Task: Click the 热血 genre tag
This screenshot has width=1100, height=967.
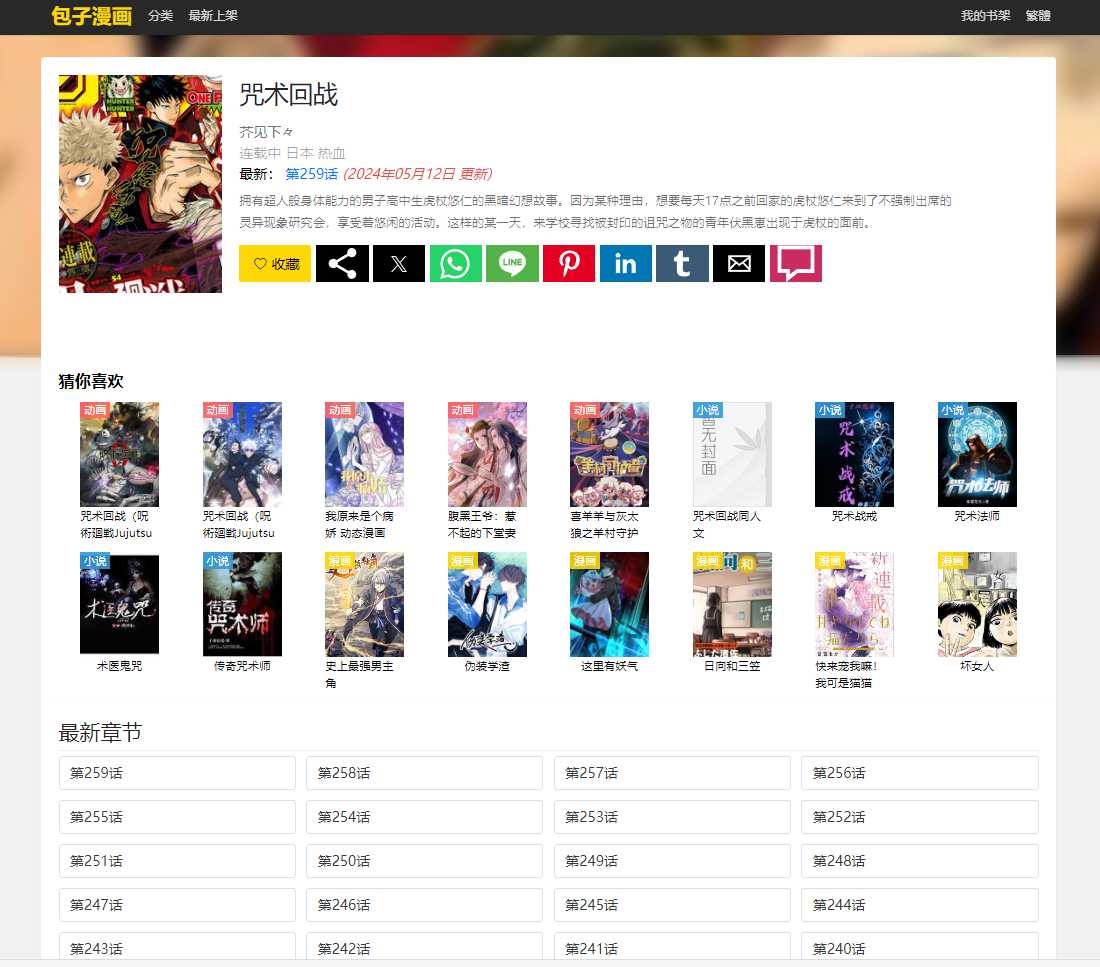Action: [331, 153]
